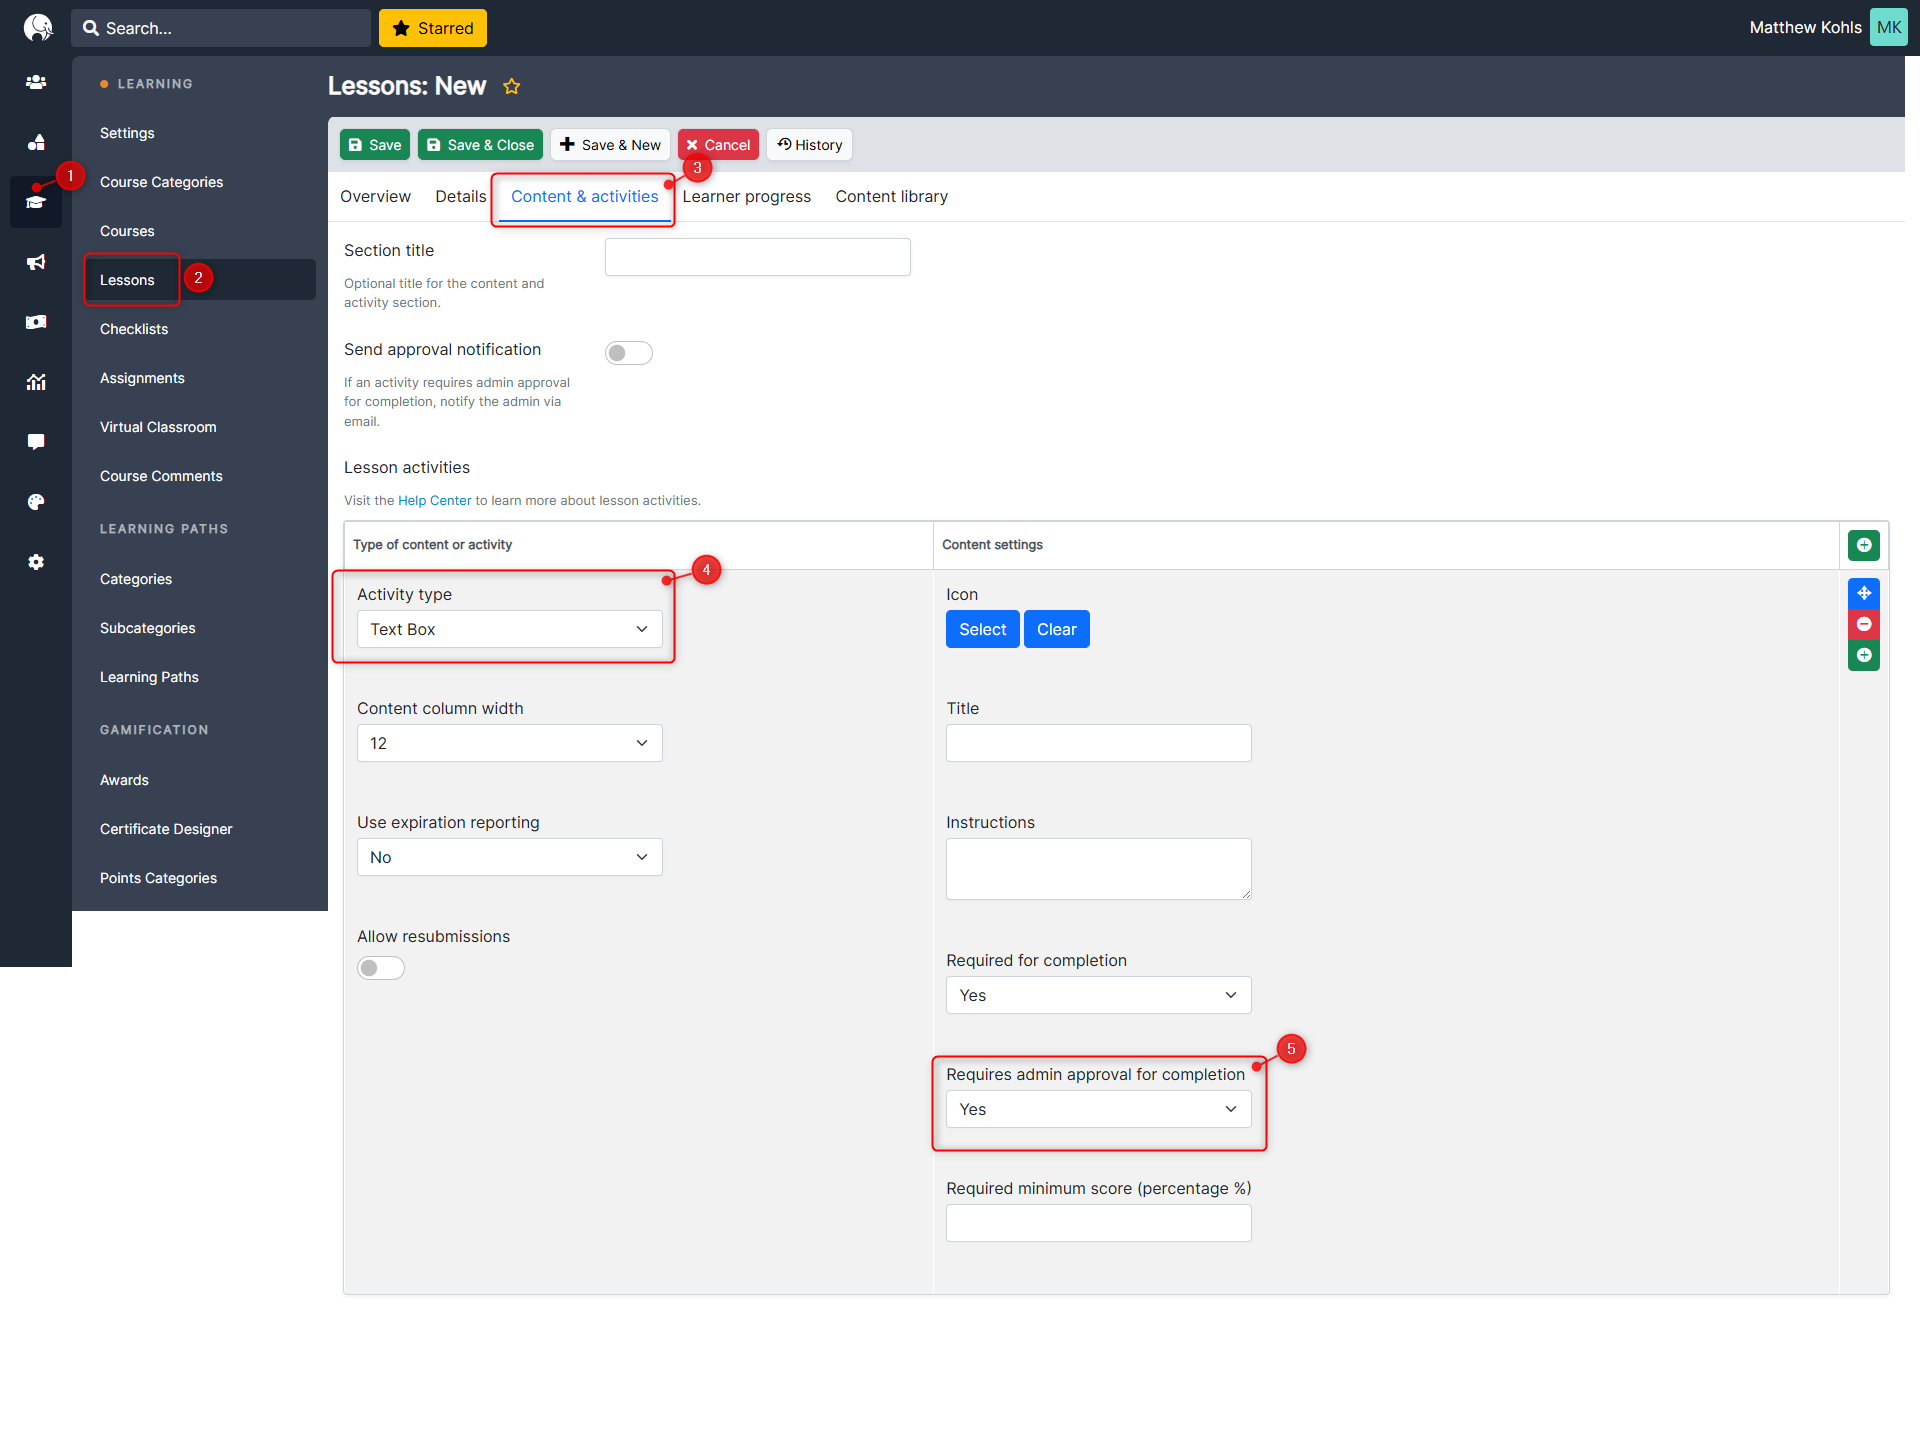The height and width of the screenshot is (1446, 1920).
Task: Click the blue move activity row icon
Action: [1863, 593]
